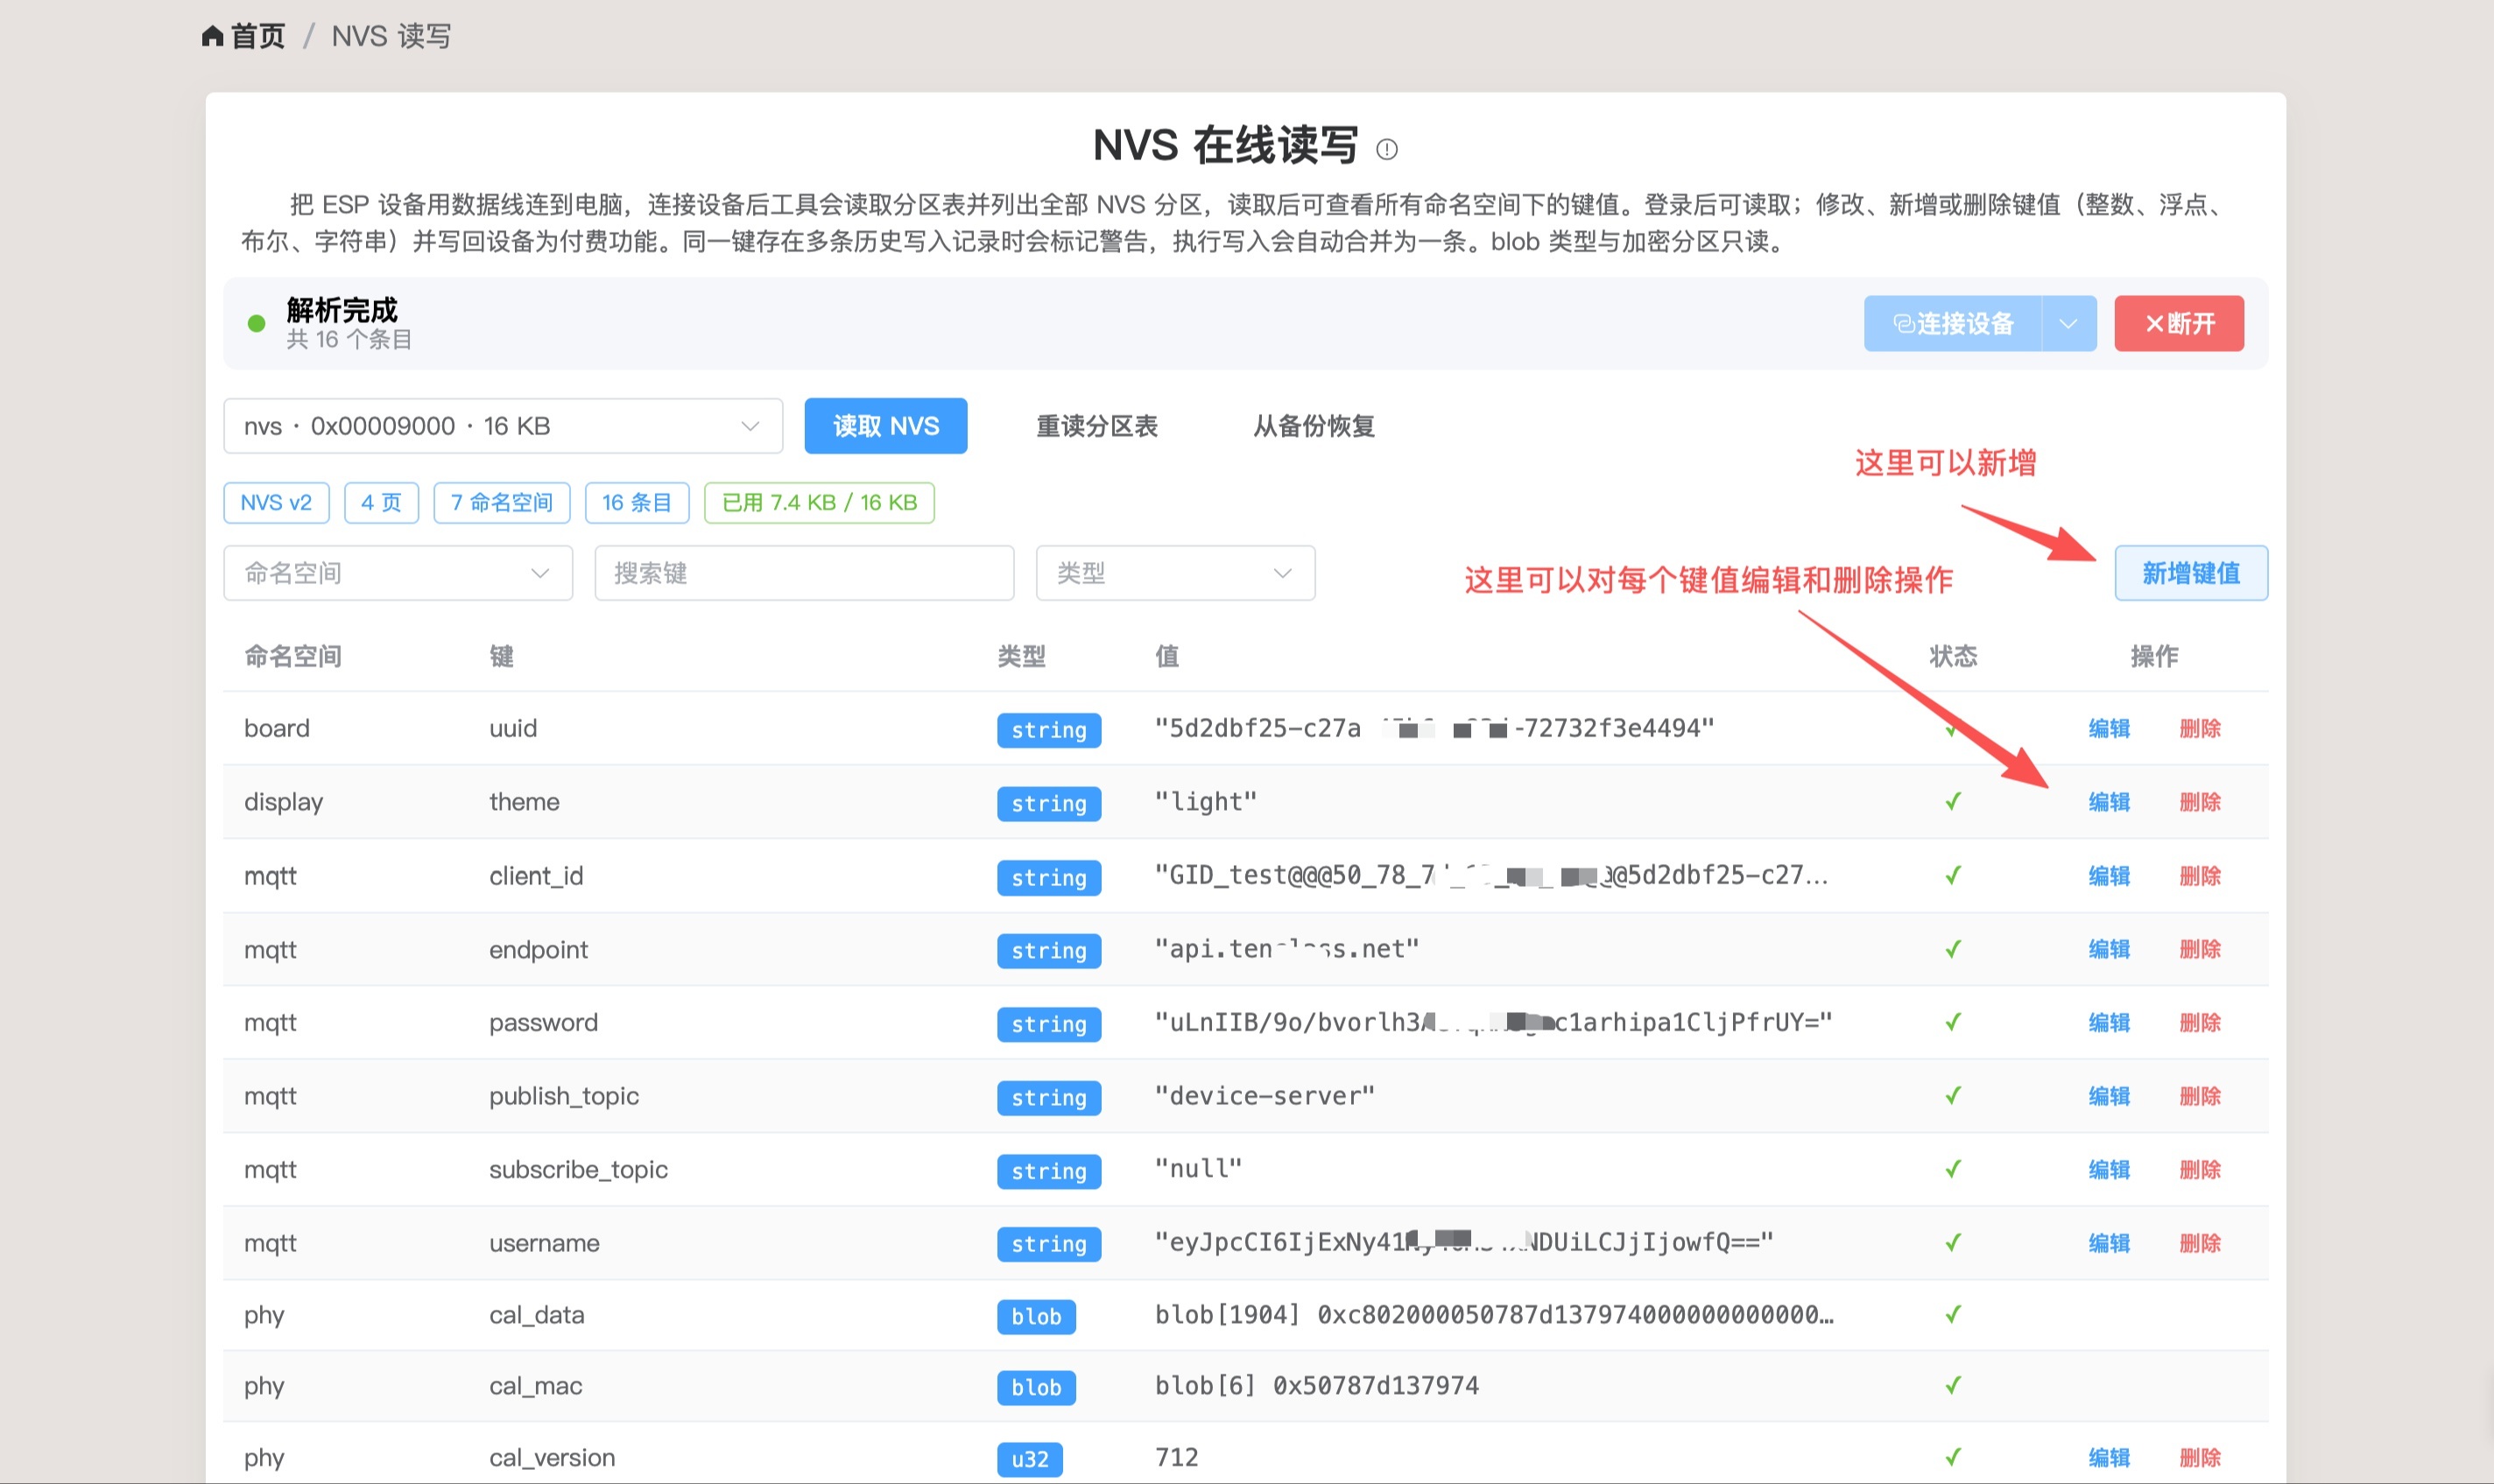Click the 首页 breadcrumb link

pos(258,37)
